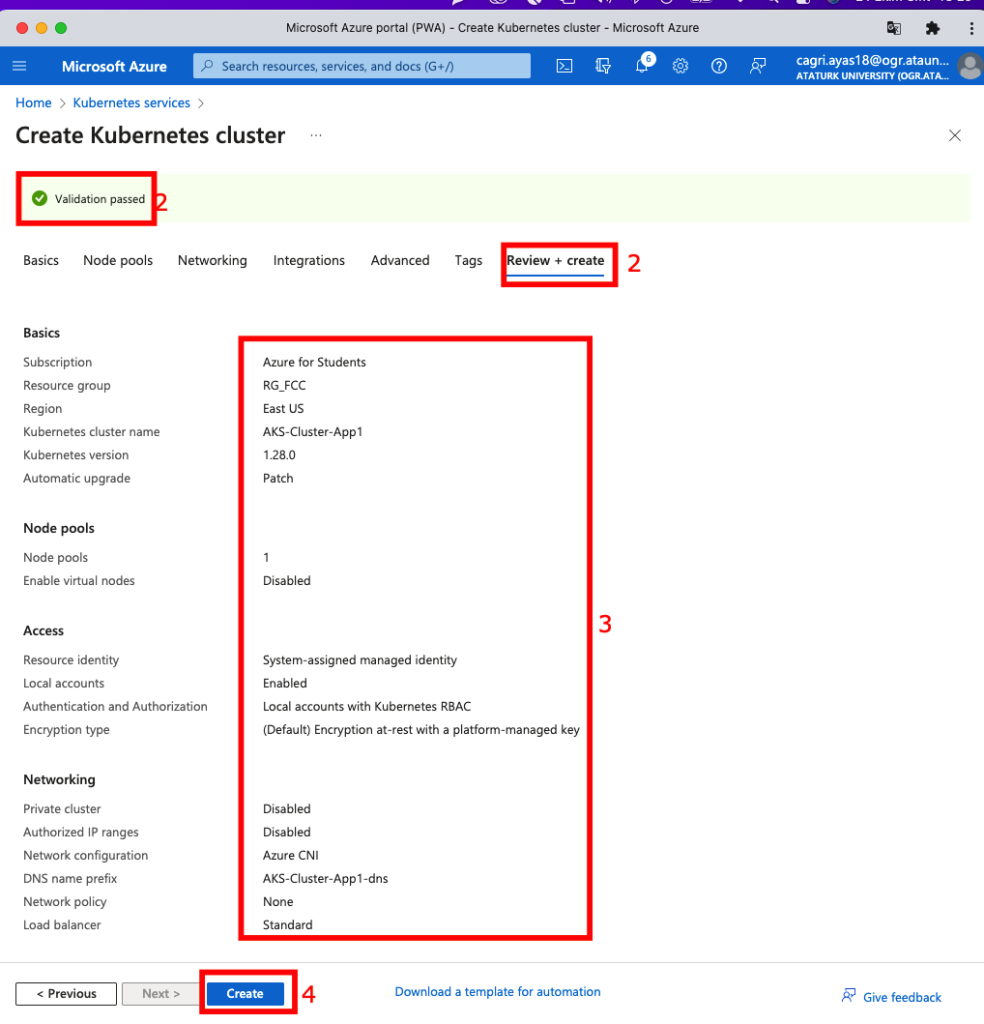Open portal settings gear
Screen dimensions: 984x1024
click(x=681, y=66)
